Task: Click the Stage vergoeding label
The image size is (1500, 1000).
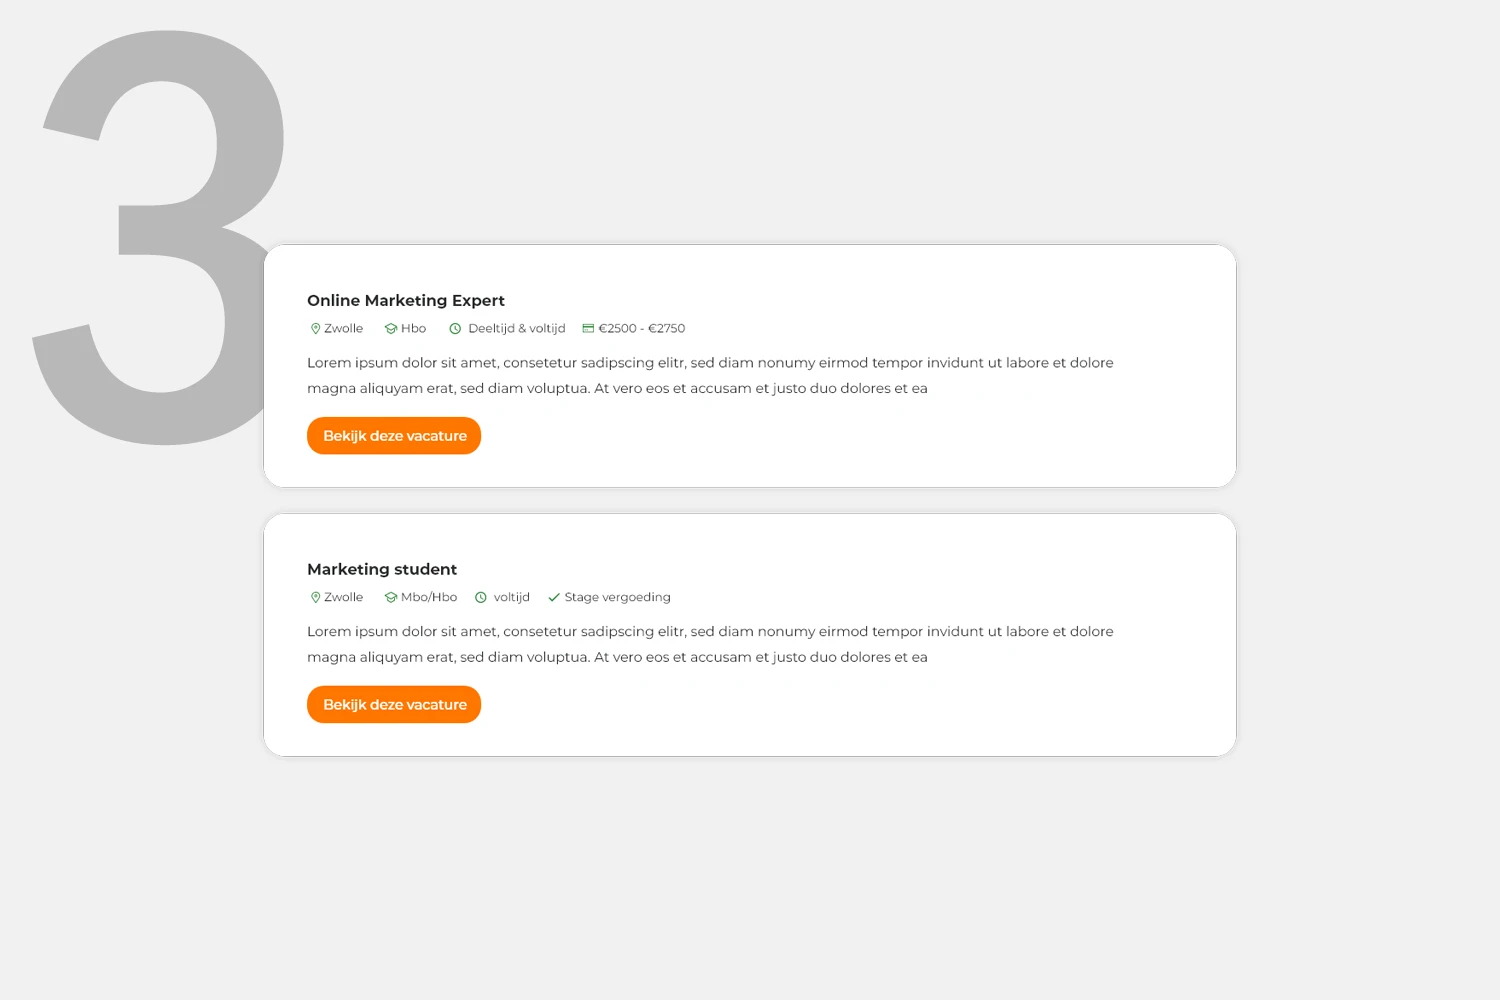Action: pos(618,597)
